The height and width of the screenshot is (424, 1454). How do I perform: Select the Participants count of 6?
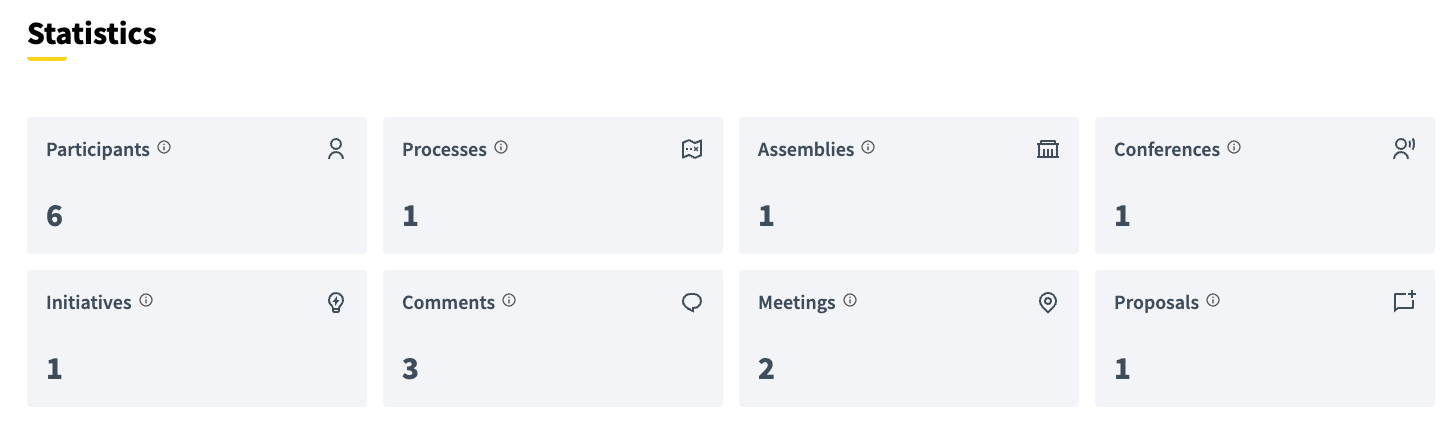[x=55, y=216]
